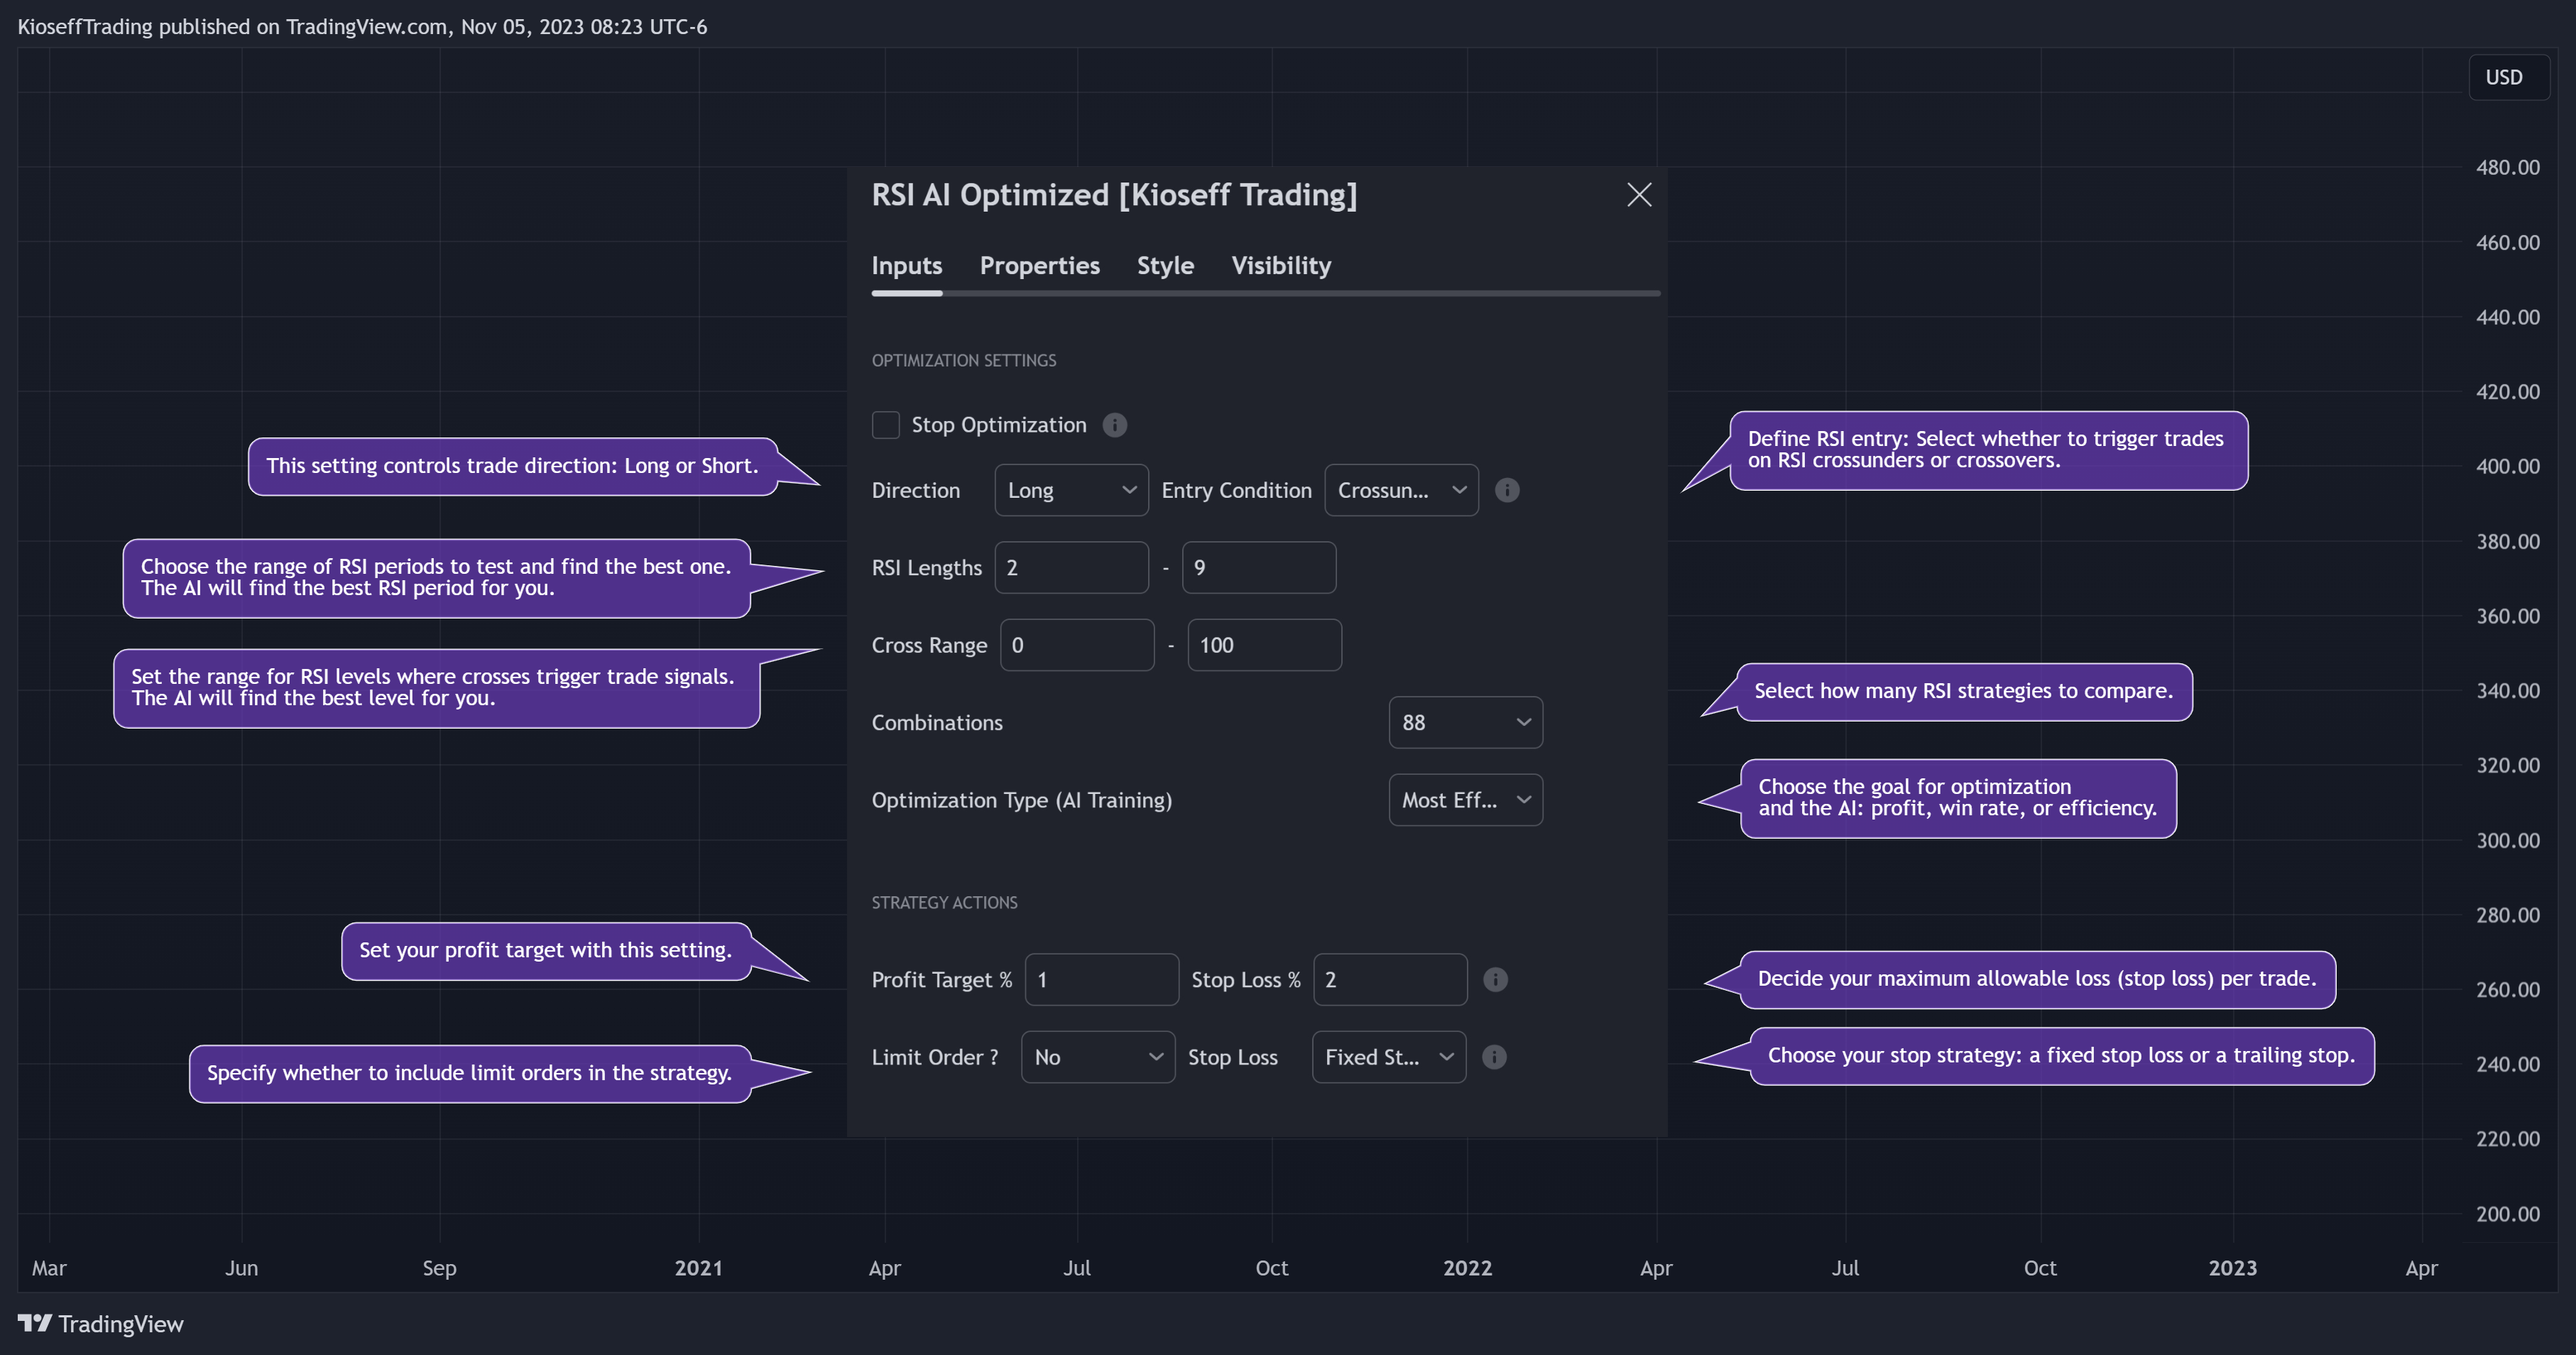Click the Stop Loss % input field

(1390, 980)
